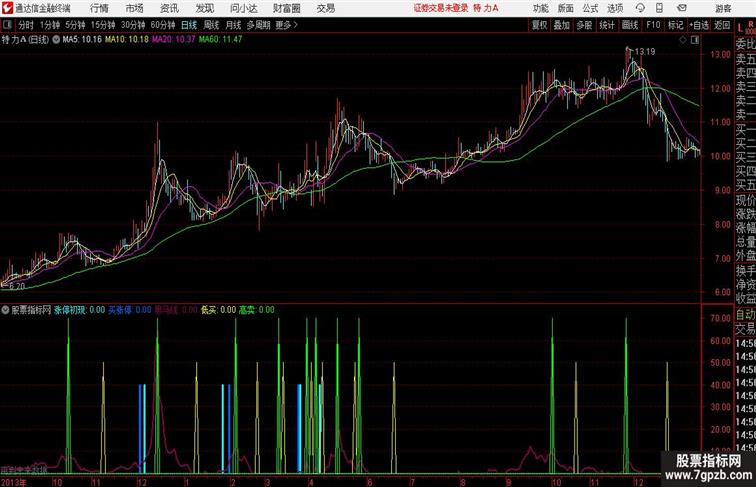Viewport: 756px width, 487px height.
Task: Click the 13.00 price axis label
Action: (x=720, y=54)
